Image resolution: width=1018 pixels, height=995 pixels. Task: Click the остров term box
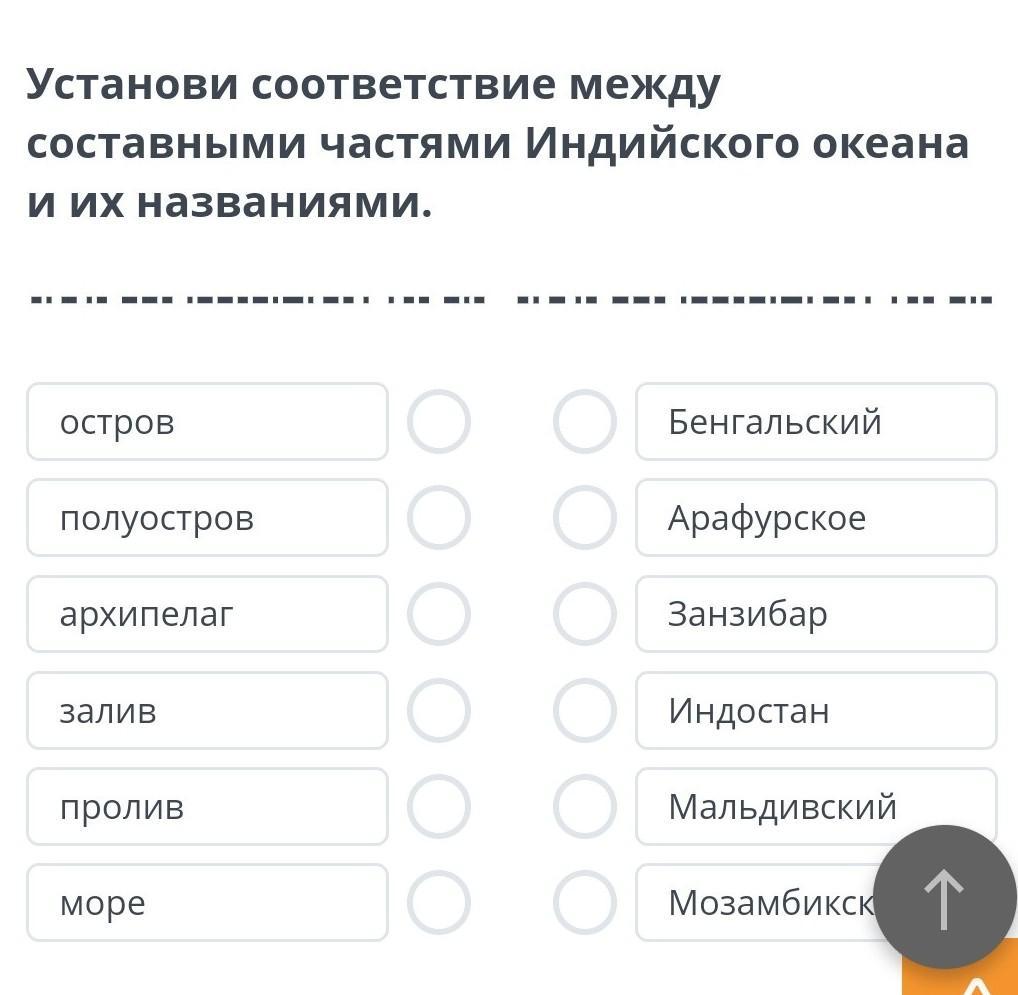pos(207,422)
